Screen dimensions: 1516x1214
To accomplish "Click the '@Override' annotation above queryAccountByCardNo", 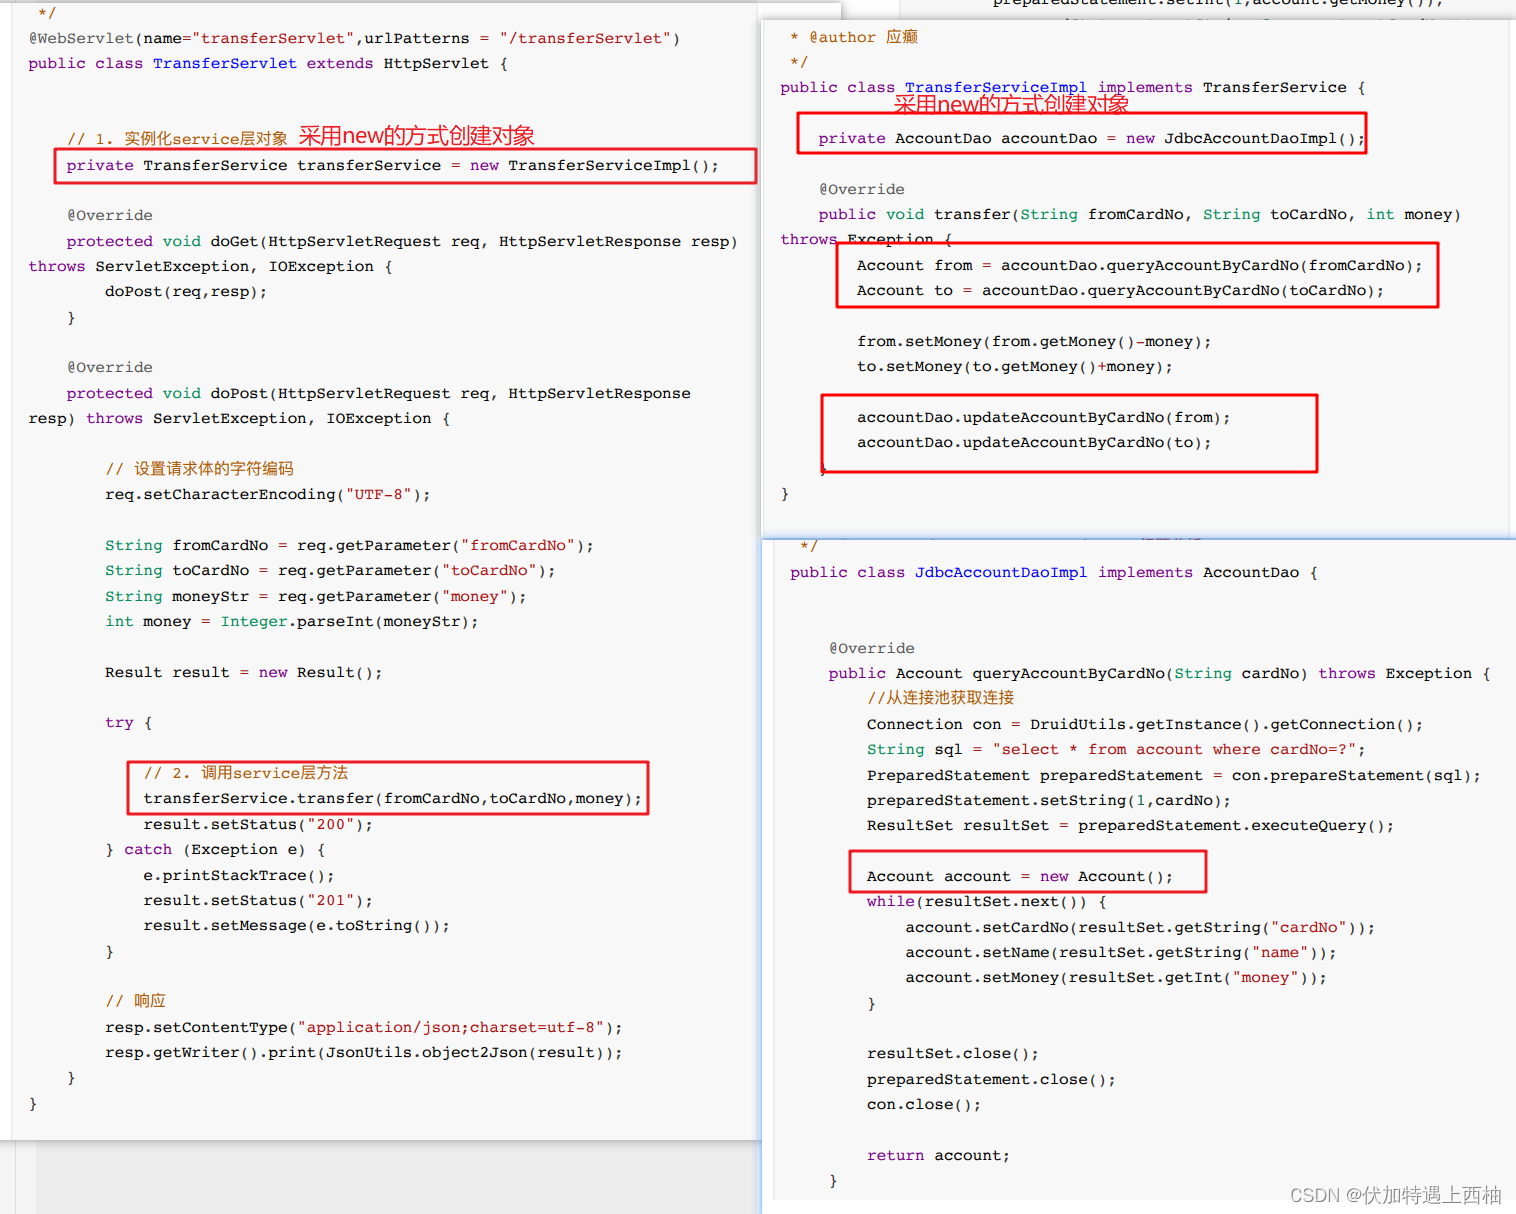I will 872,648.
